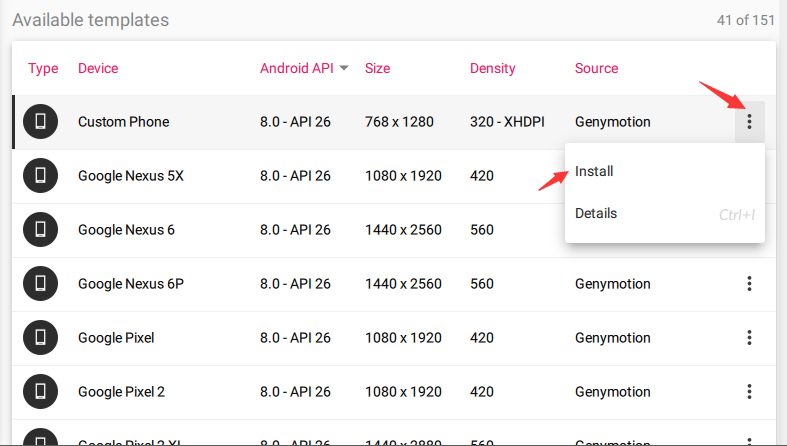Click the Genymotion source of Custom Phone

click(612, 122)
